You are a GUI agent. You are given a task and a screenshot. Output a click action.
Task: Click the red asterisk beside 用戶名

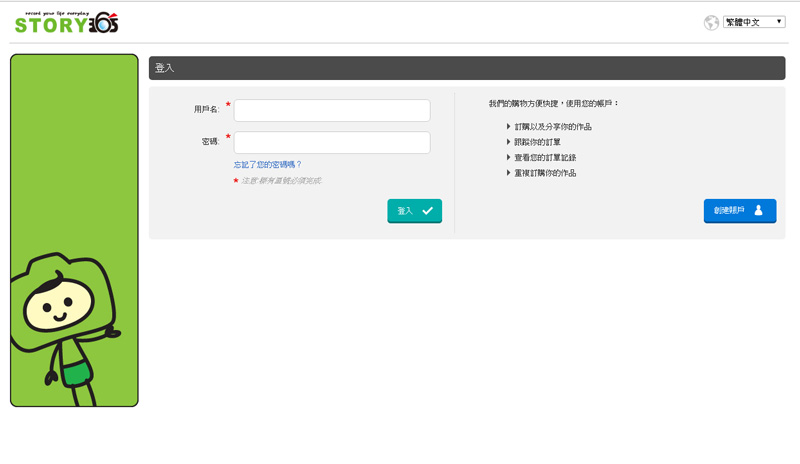pyautogui.click(x=228, y=104)
